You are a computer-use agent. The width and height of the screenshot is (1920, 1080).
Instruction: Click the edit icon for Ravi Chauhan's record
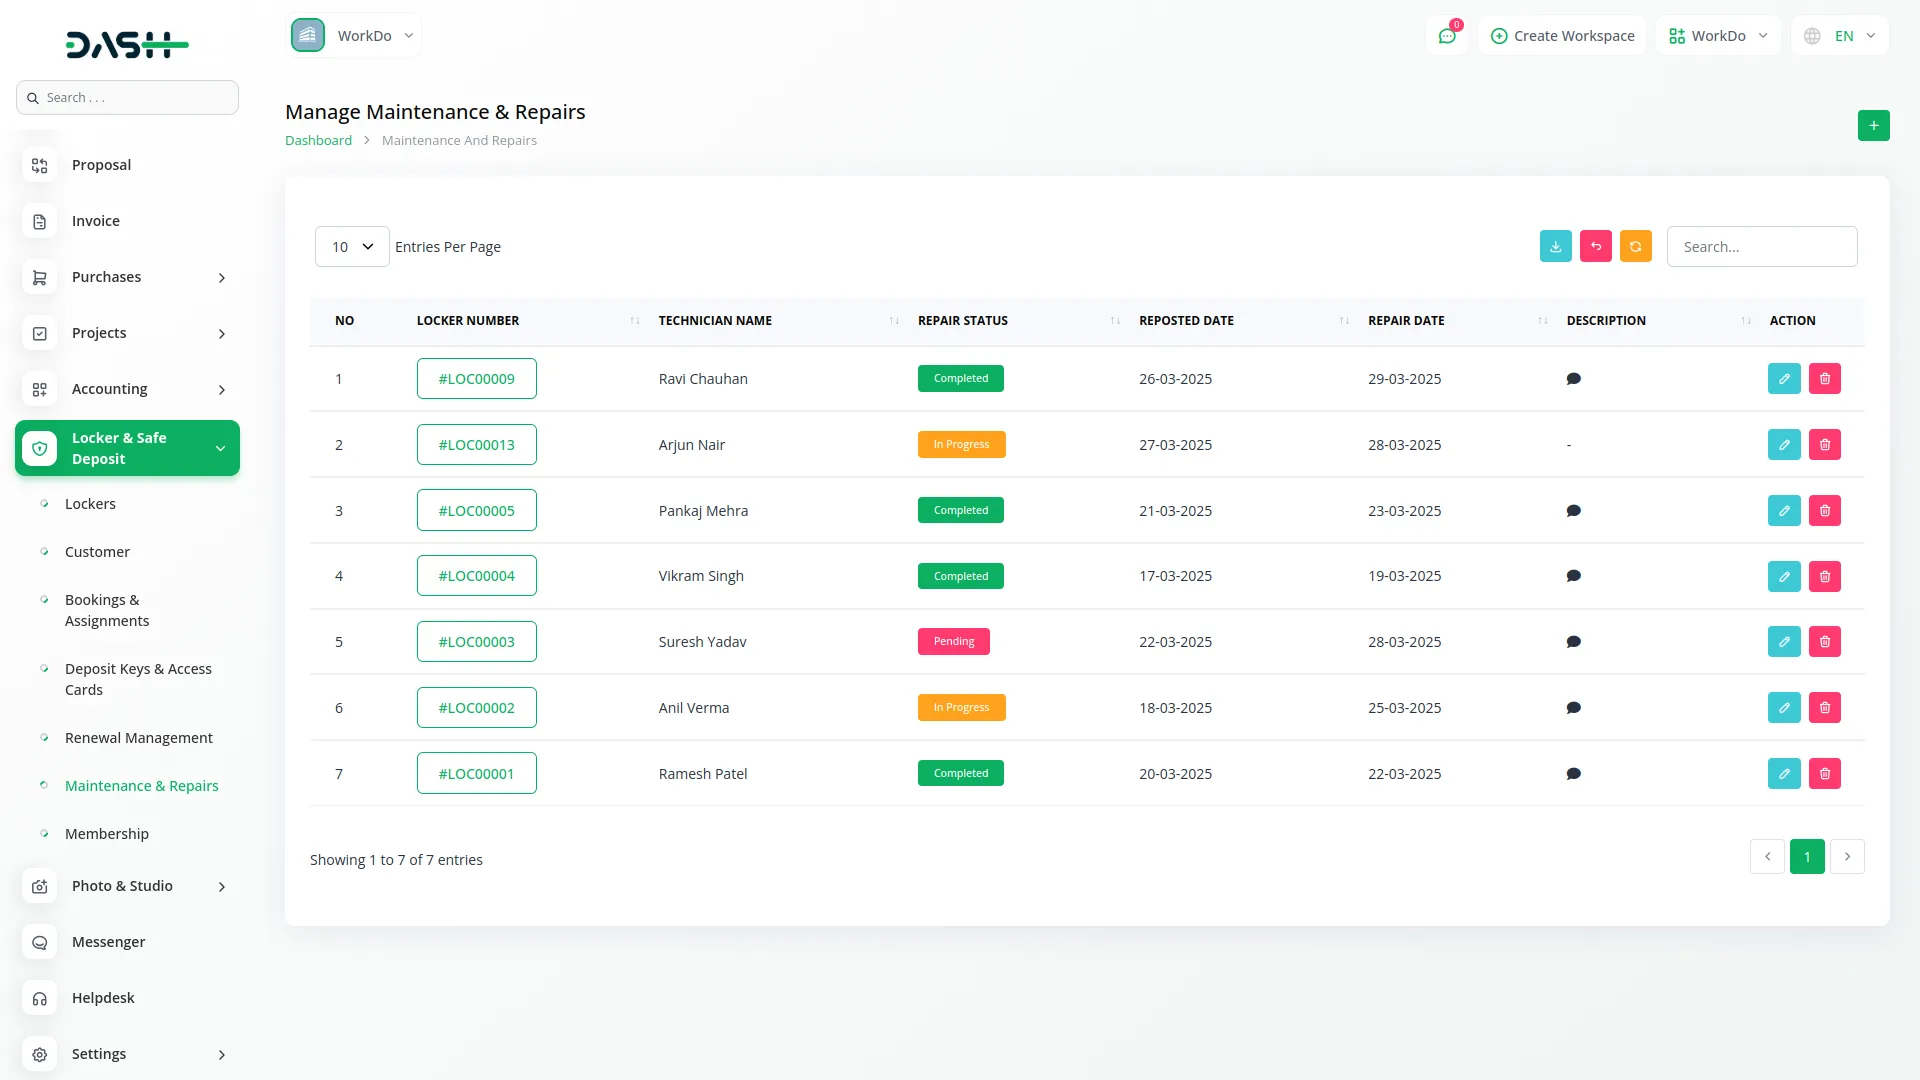(x=1784, y=378)
